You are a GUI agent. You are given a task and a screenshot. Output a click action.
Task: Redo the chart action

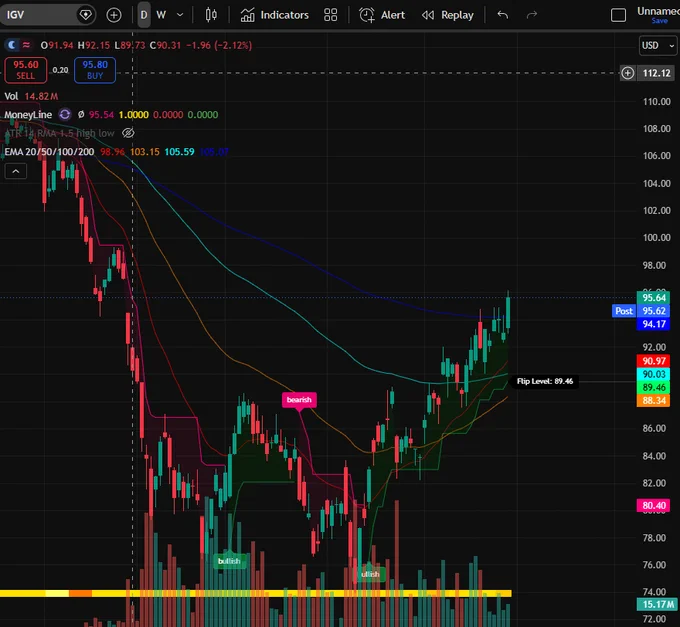tap(532, 15)
